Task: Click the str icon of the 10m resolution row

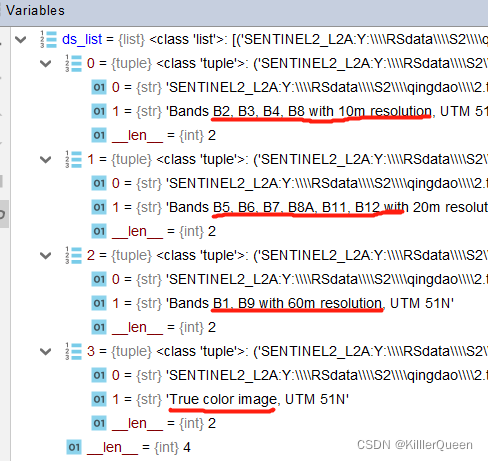Action: [99, 111]
